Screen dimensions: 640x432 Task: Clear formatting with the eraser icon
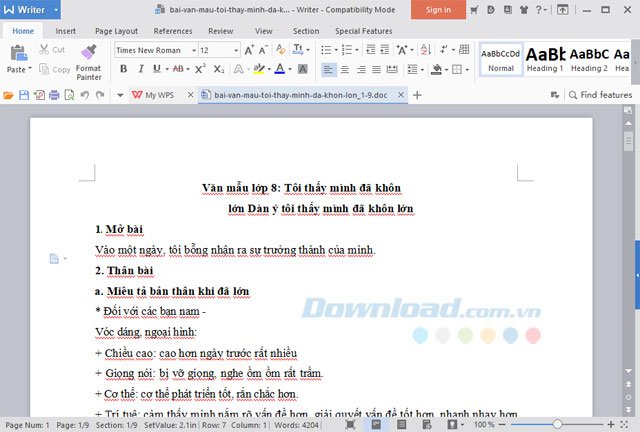click(x=280, y=49)
